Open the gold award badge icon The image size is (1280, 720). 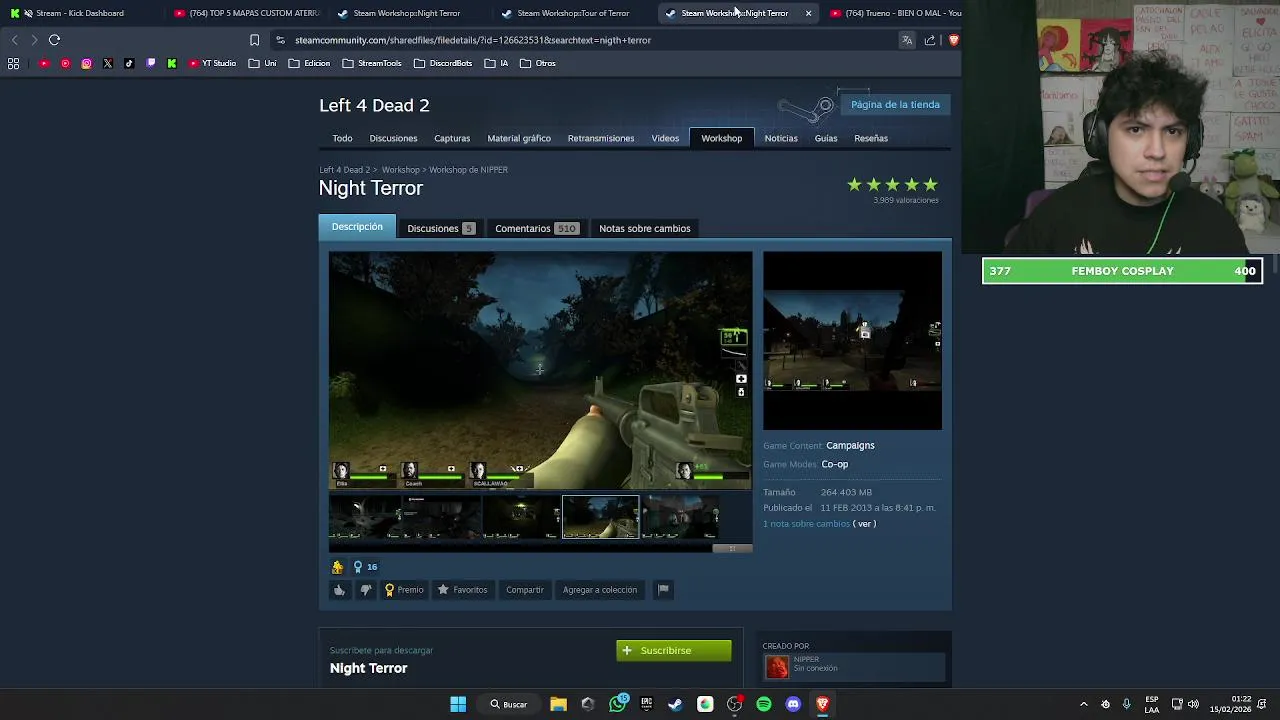tap(338, 567)
